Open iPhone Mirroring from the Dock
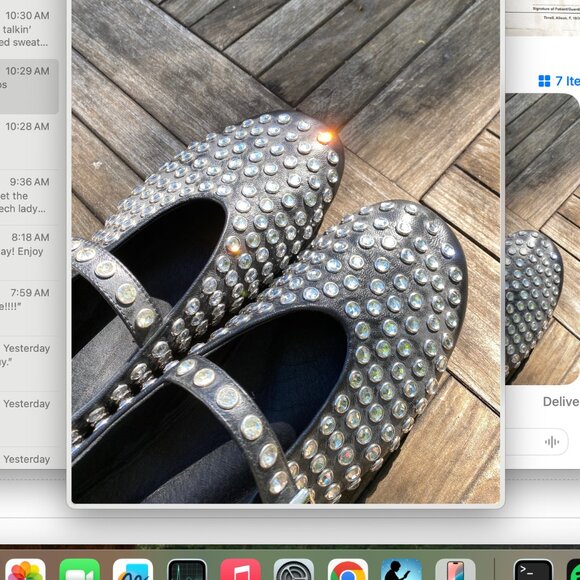Screen dimensions: 580x580 455,570
